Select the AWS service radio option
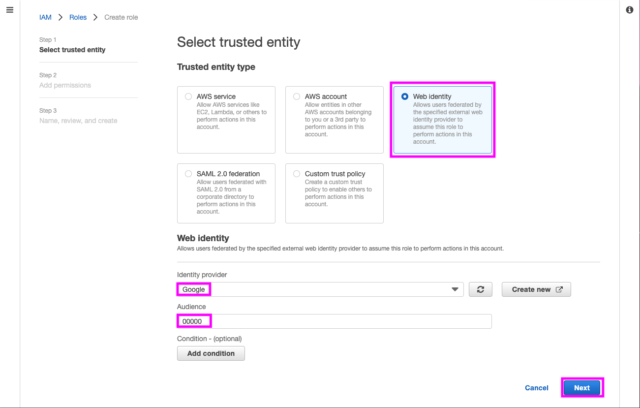Screen dimensions: 640x408 [188, 96]
